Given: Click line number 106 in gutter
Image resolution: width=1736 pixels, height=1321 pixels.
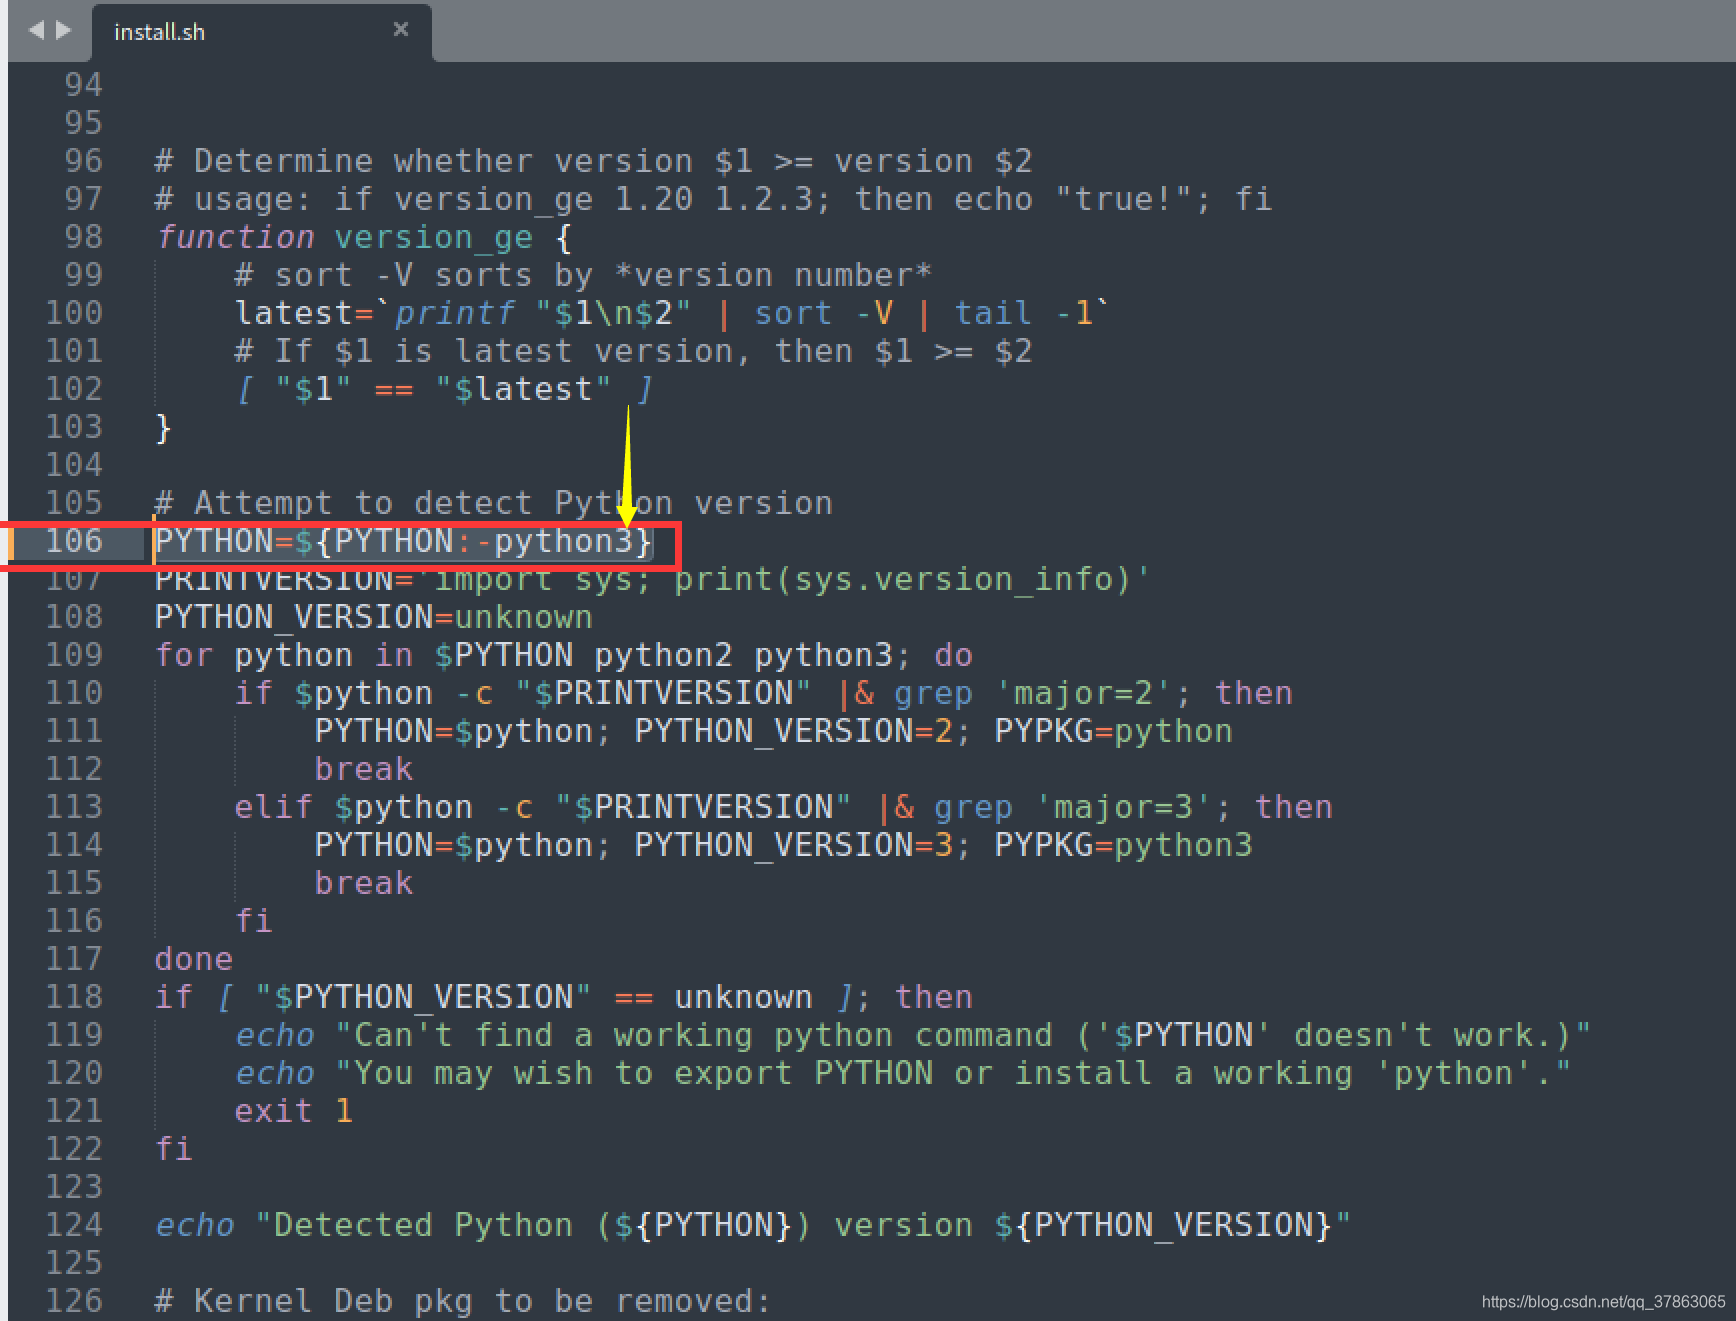Looking at the screenshot, I should pos(74,541).
